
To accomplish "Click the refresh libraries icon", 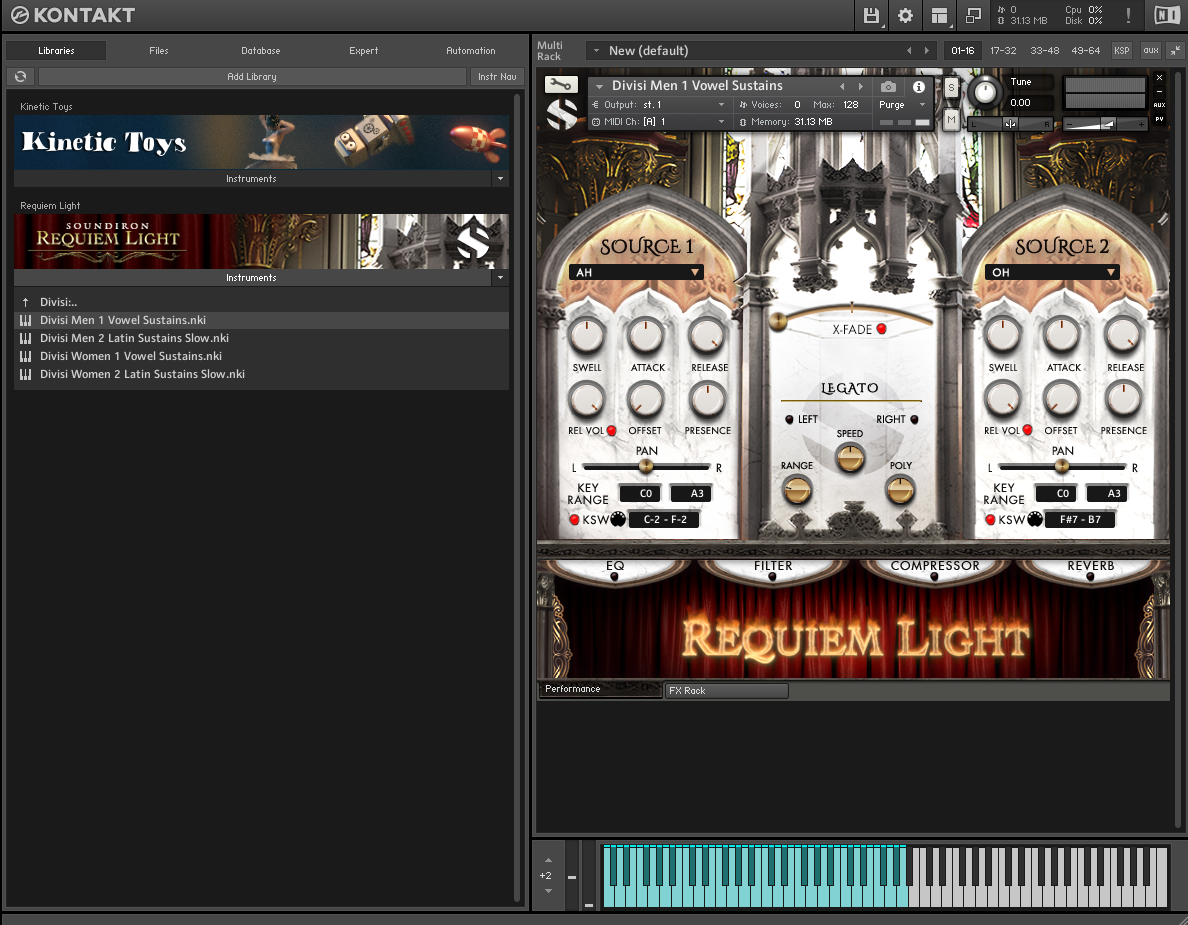I will point(20,77).
